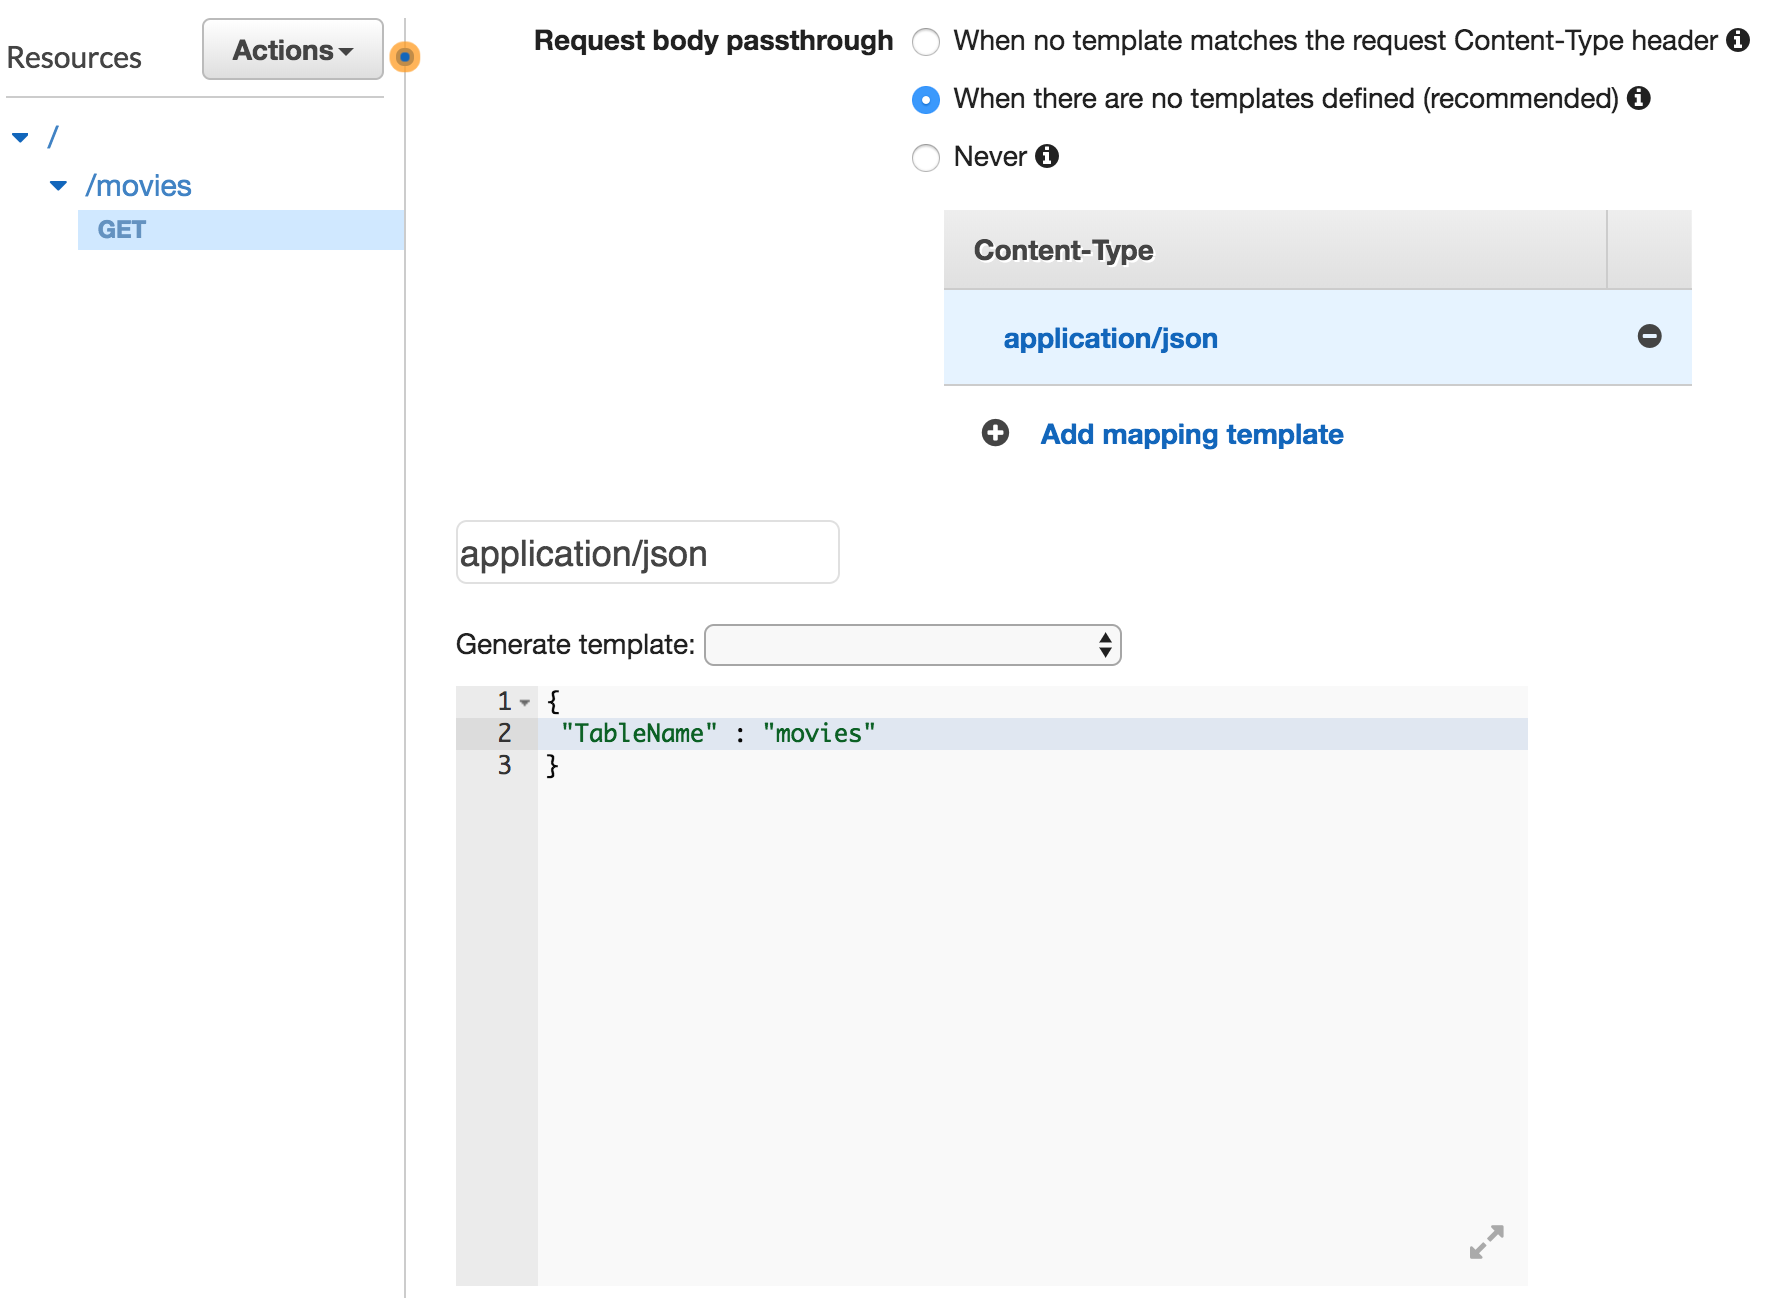The image size is (1768, 1298).
Task: Collapse the /movies resource
Action: tap(58, 184)
